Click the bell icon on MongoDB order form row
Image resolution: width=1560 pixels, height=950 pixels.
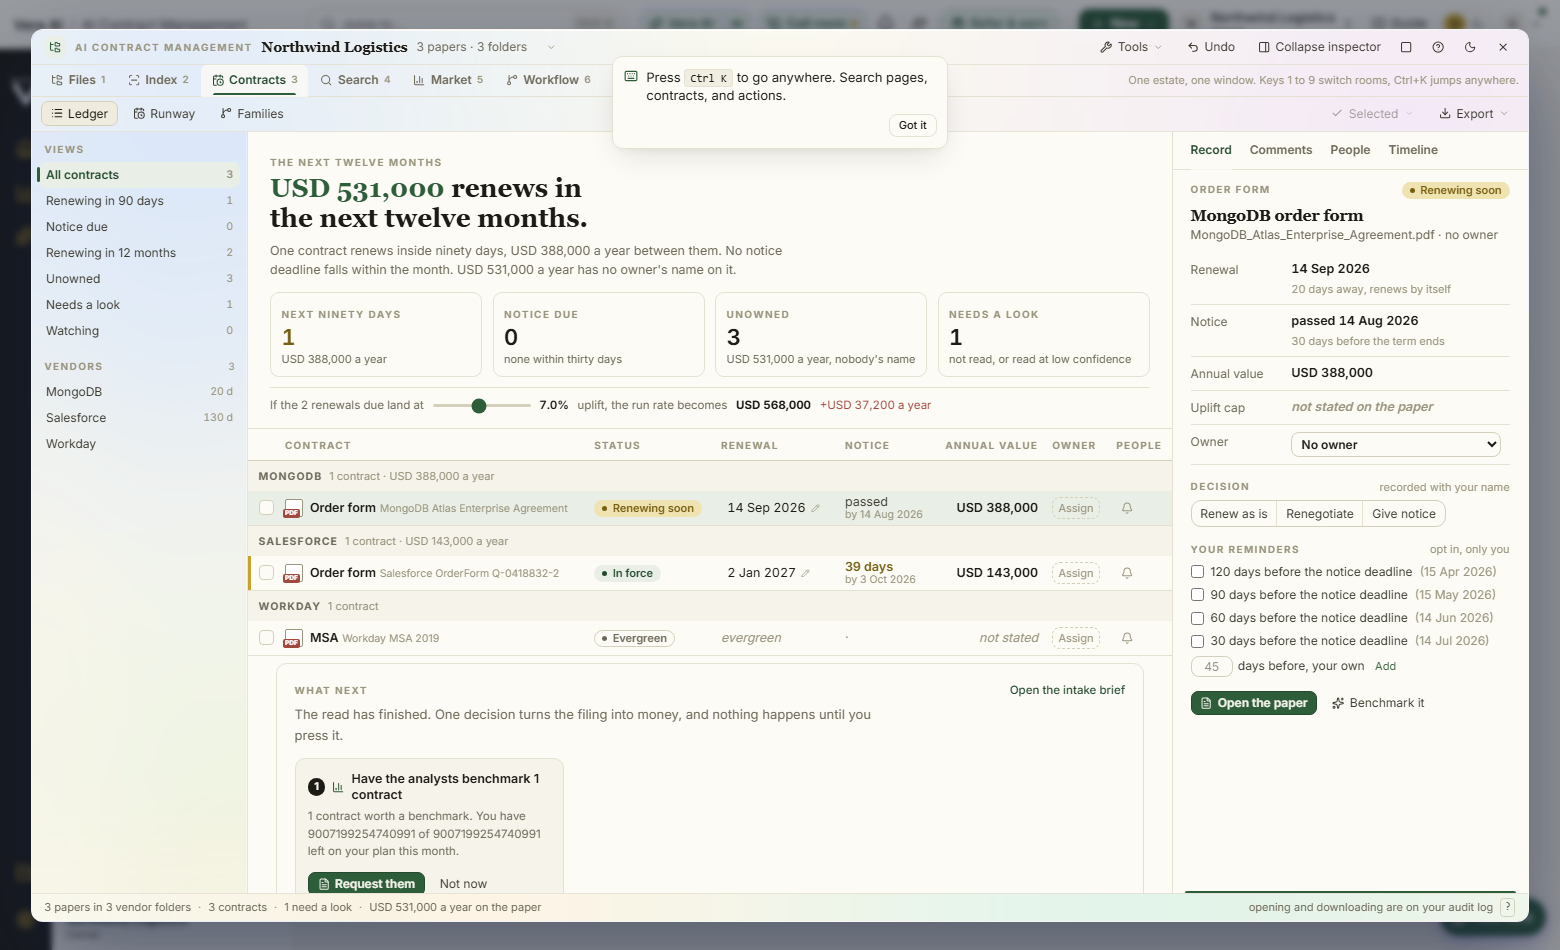[x=1127, y=508]
